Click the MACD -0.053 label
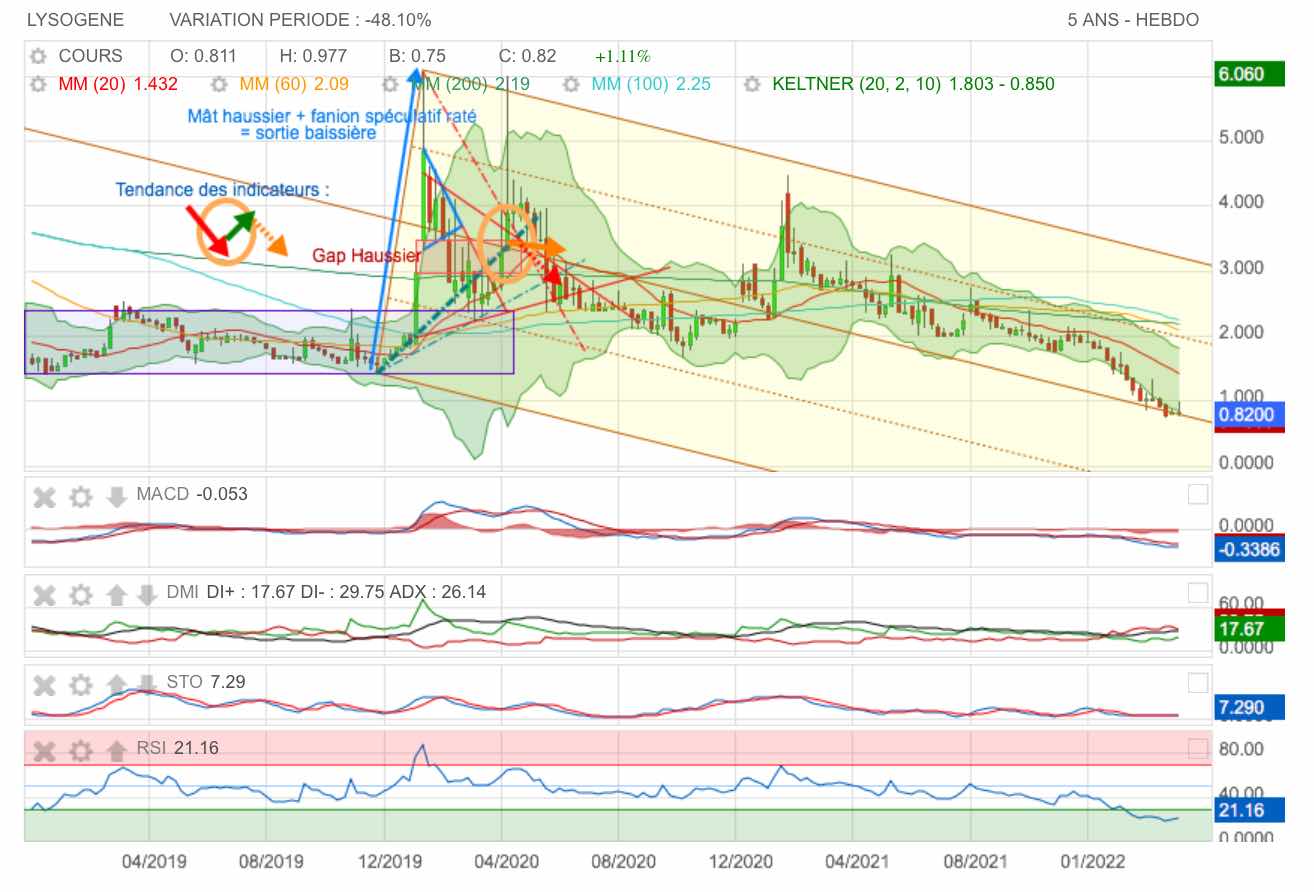This screenshot has height=892, width=1314. 192,494
